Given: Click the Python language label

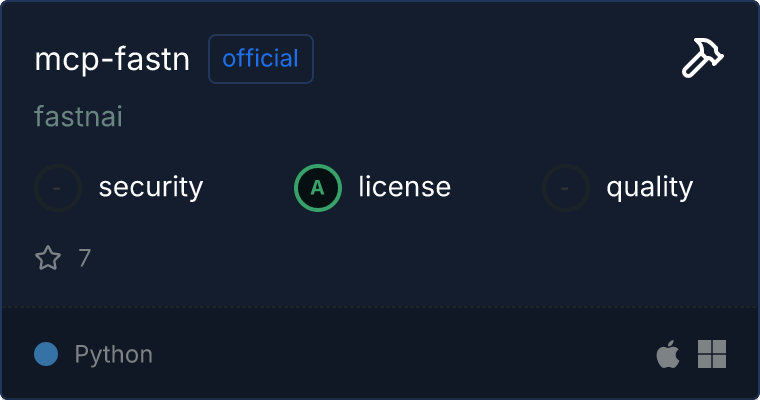Looking at the screenshot, I should 113,354.
